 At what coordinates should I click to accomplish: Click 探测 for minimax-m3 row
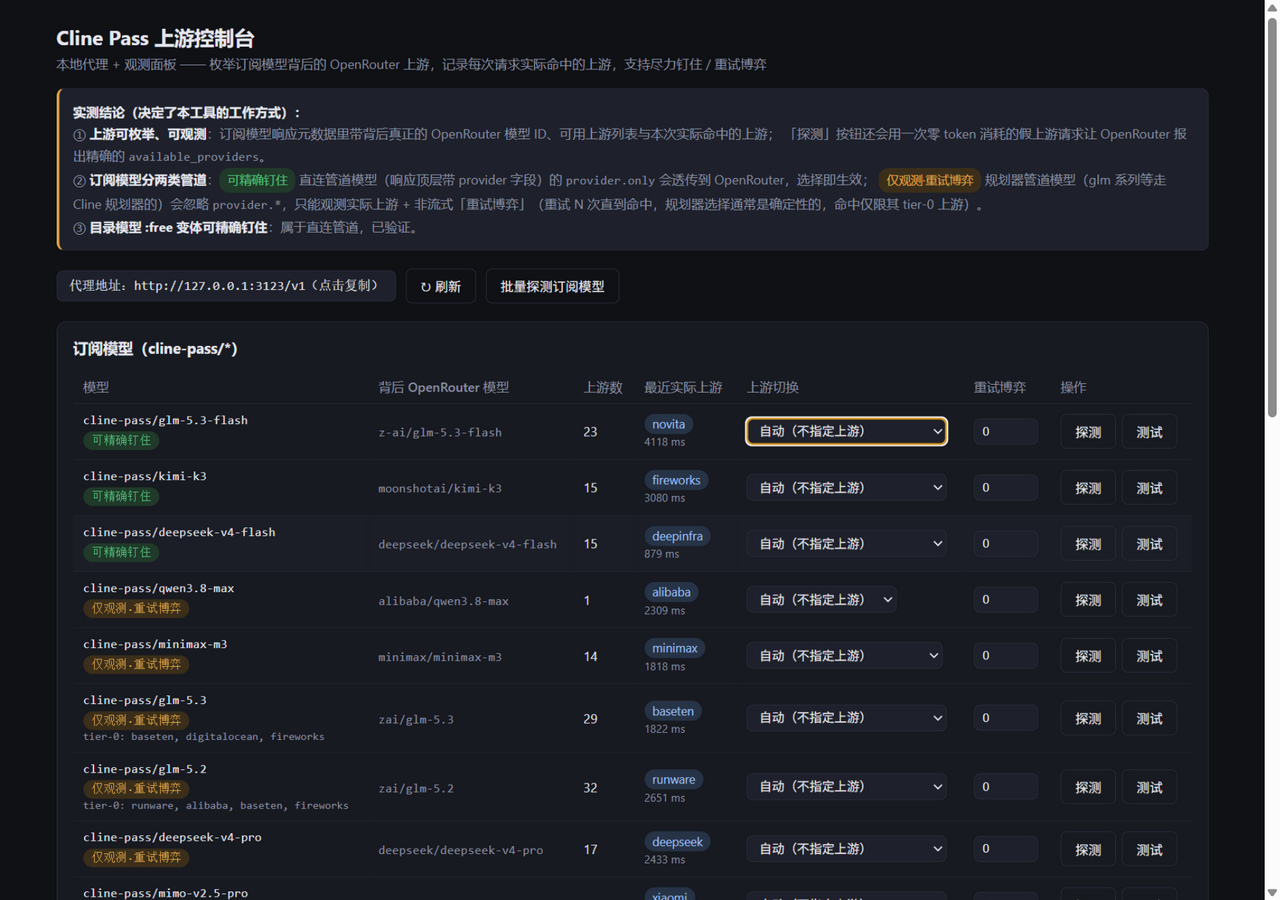(x=1088, y=656)
